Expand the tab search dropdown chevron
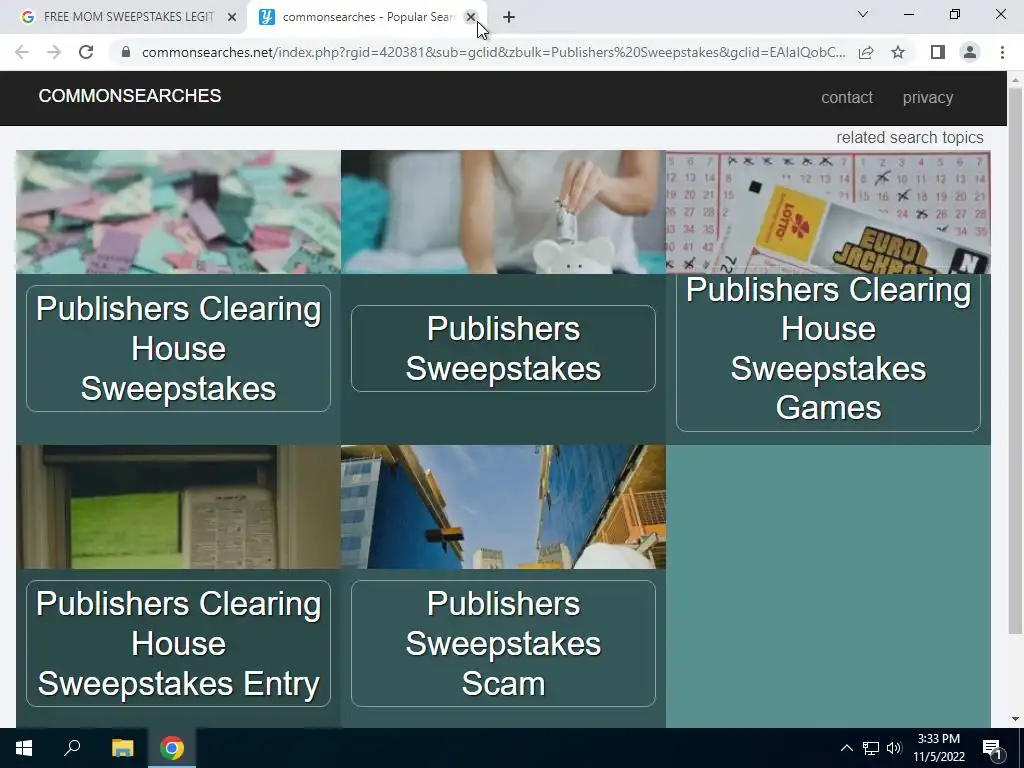This screenshot has height=768, width=1024. 863,14
